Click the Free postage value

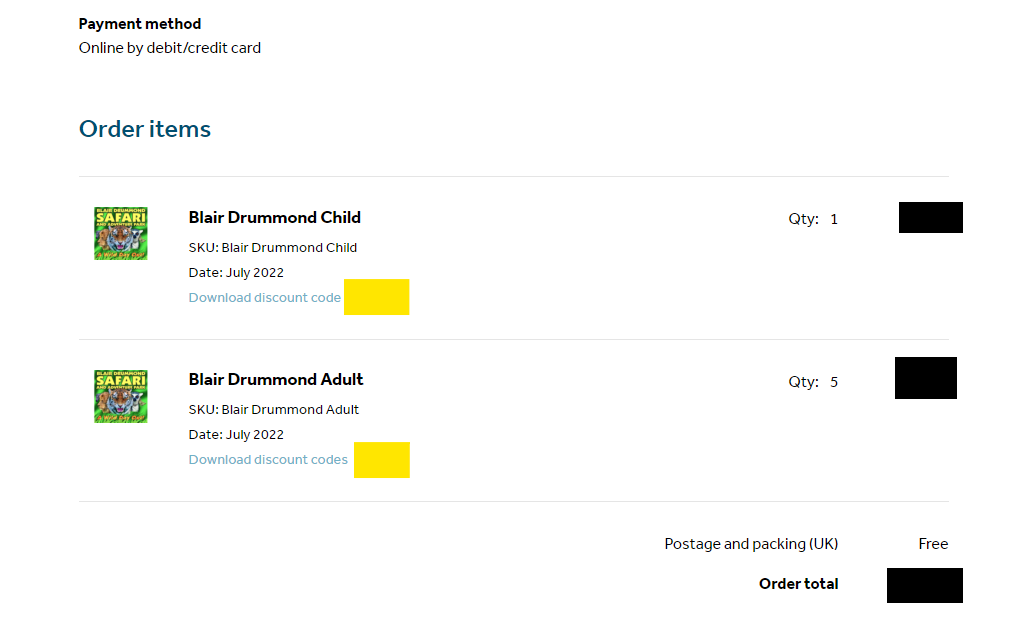click(932, 544)
